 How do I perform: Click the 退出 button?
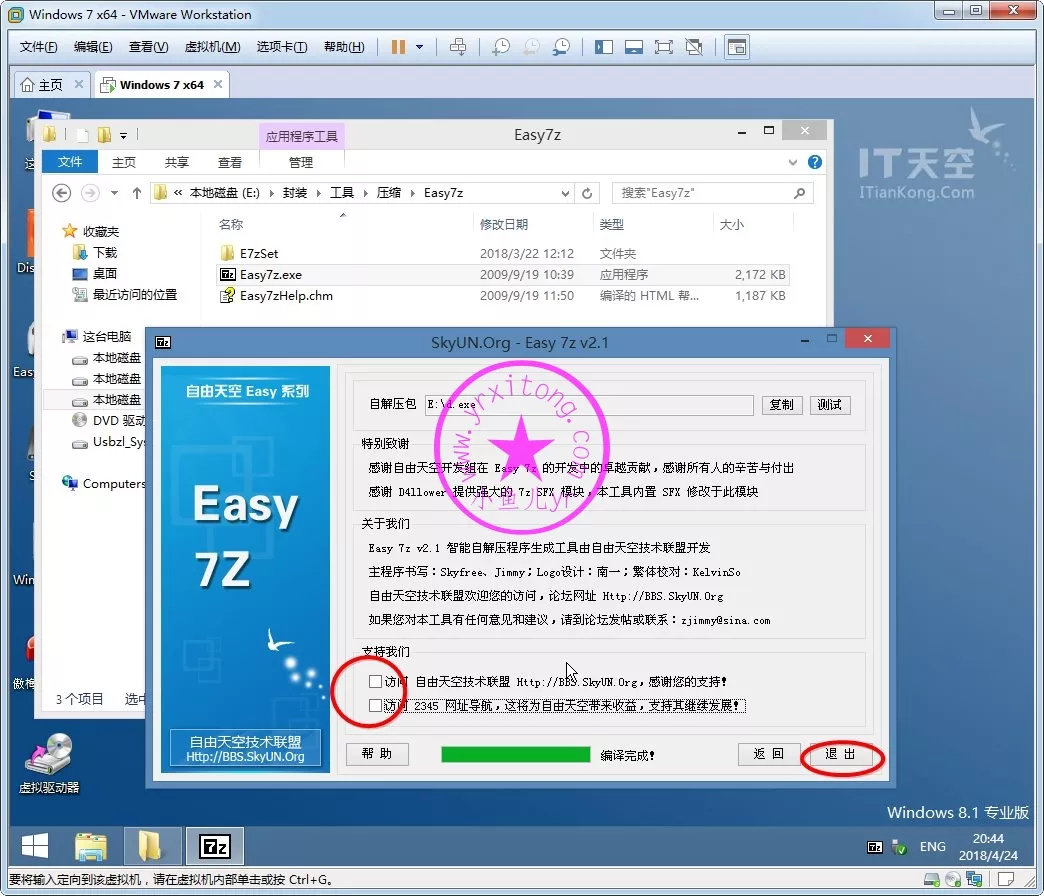(840, 754)
